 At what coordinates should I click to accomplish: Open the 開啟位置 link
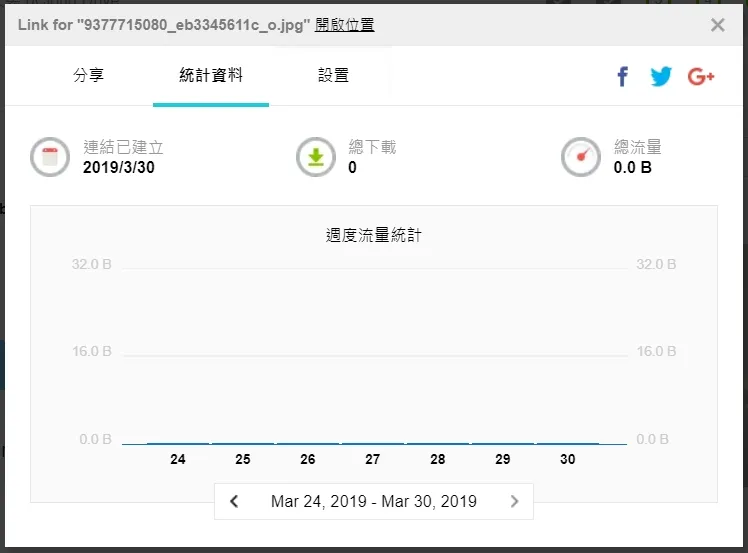point(344,25)
